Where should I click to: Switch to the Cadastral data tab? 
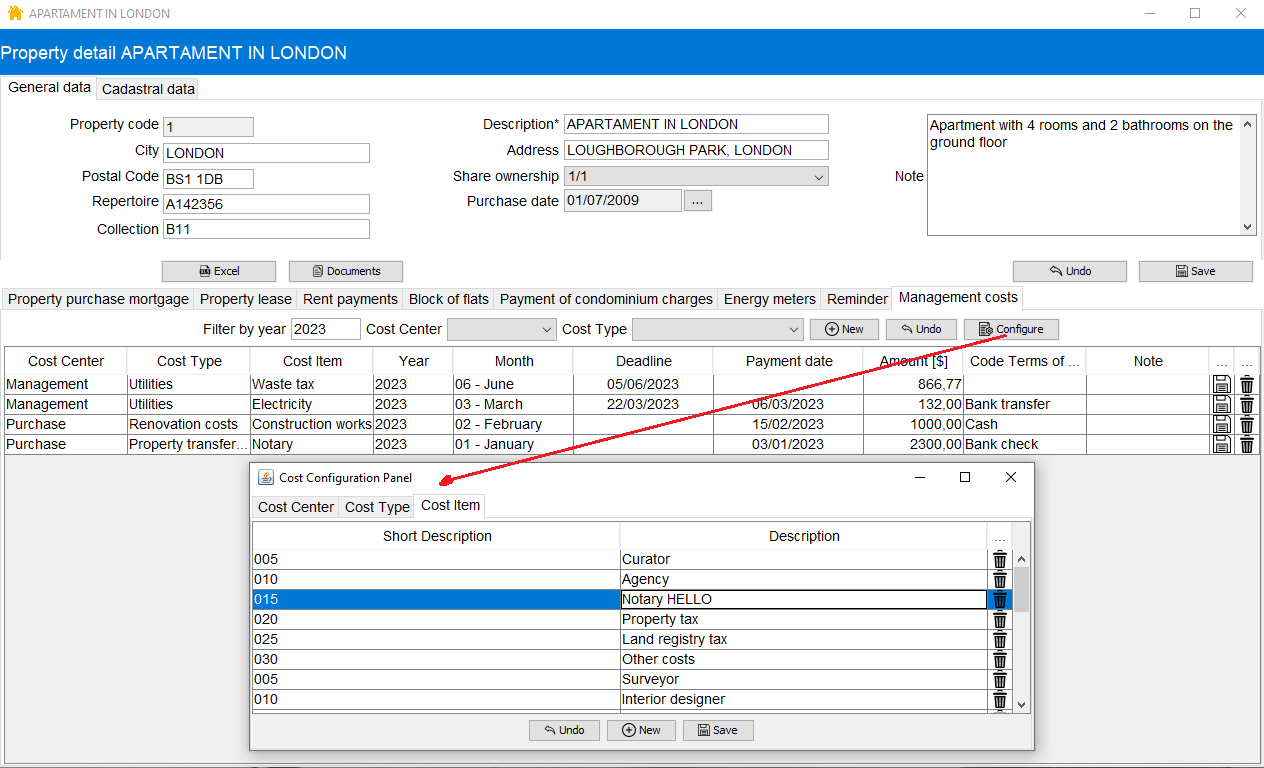[x=147, y=88]
